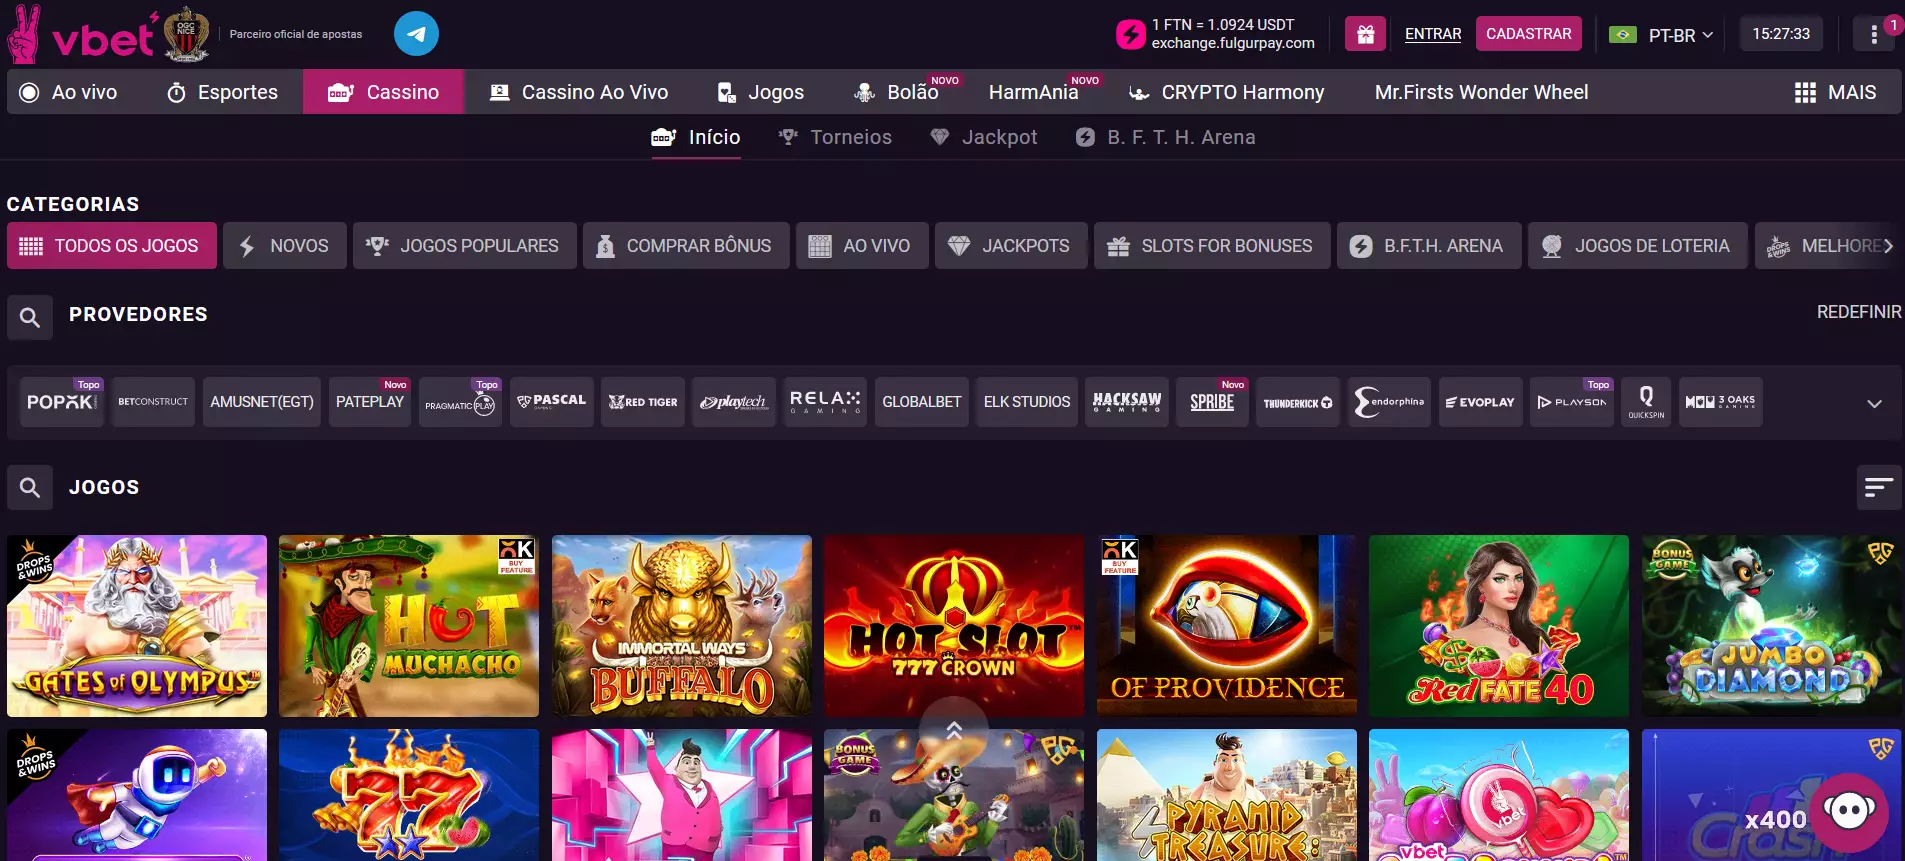Toggle the Spribe provider filter

tap(1212, 402)
